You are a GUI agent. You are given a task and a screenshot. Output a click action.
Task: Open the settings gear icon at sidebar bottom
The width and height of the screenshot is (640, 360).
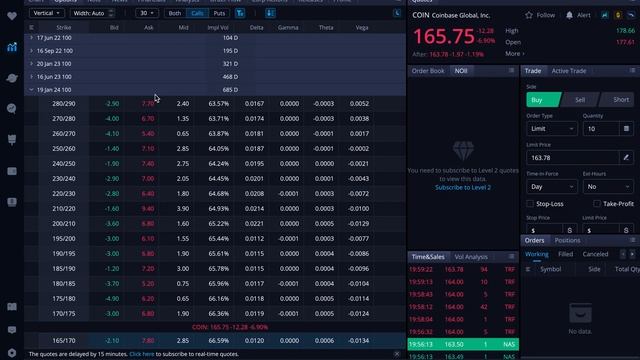point(12,353)
